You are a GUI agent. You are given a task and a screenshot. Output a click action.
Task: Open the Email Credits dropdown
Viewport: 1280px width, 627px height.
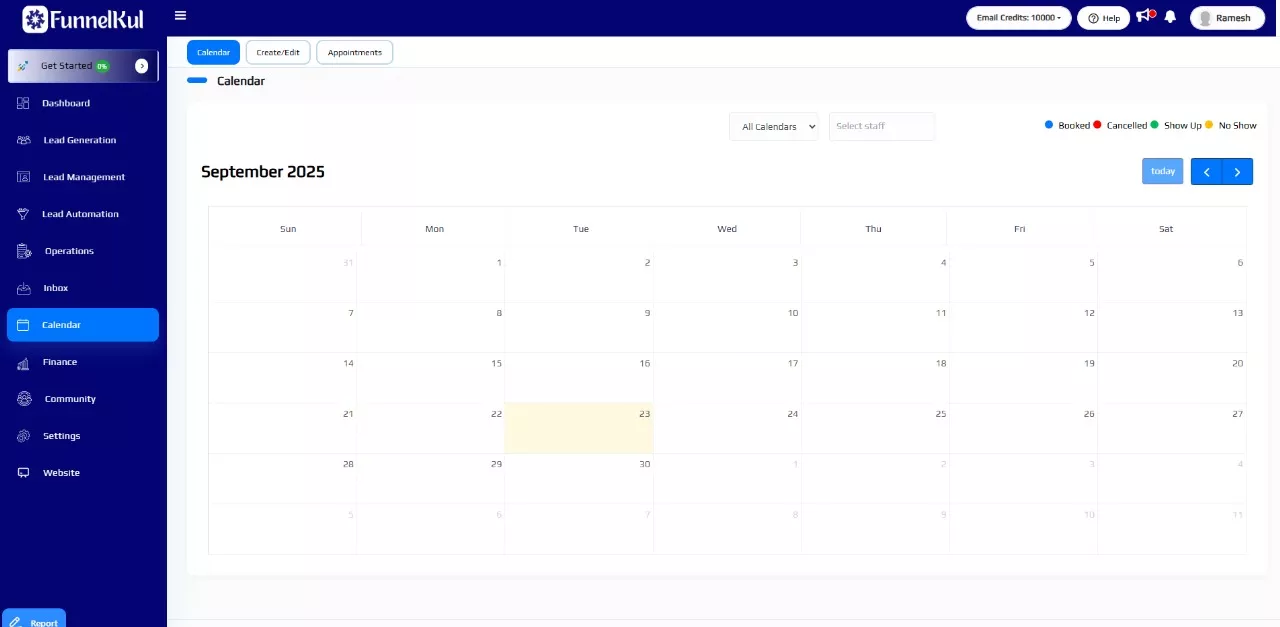tap(1018, 18)
